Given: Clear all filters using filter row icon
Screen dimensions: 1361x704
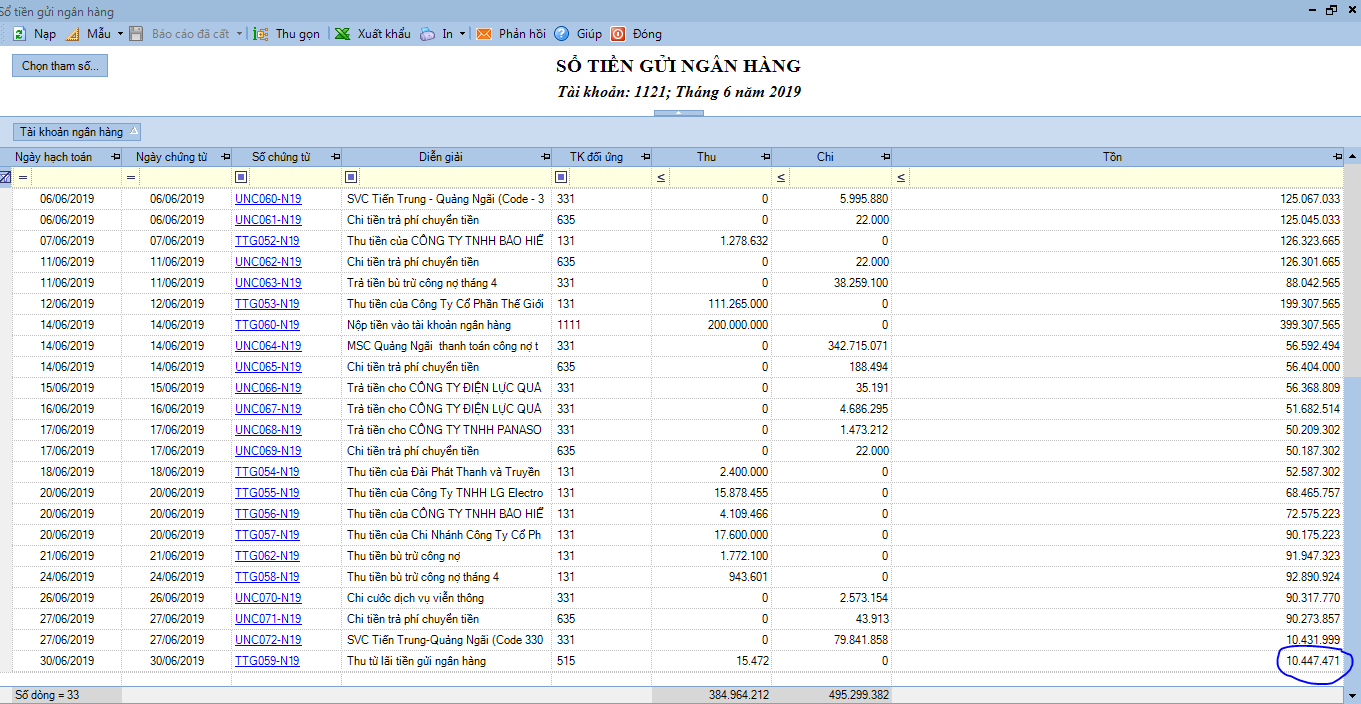Looking at the screenshot, I should tap(6, 177).
